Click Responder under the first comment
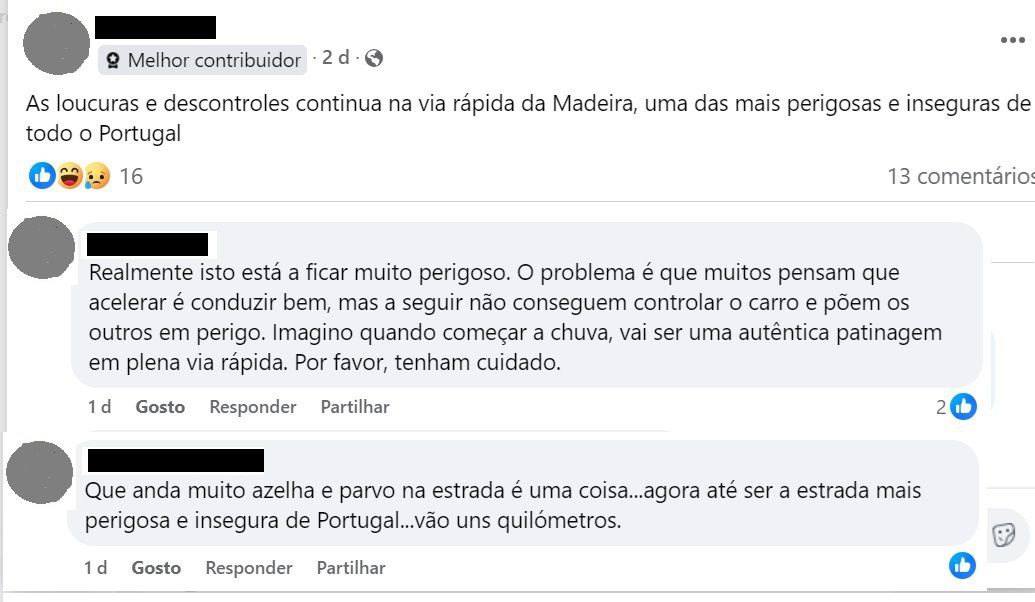 click(253, 407)
